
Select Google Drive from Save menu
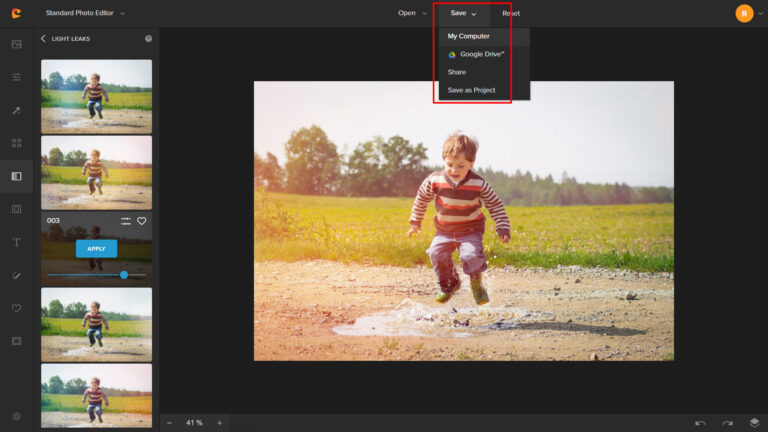(x=480, y=54)
